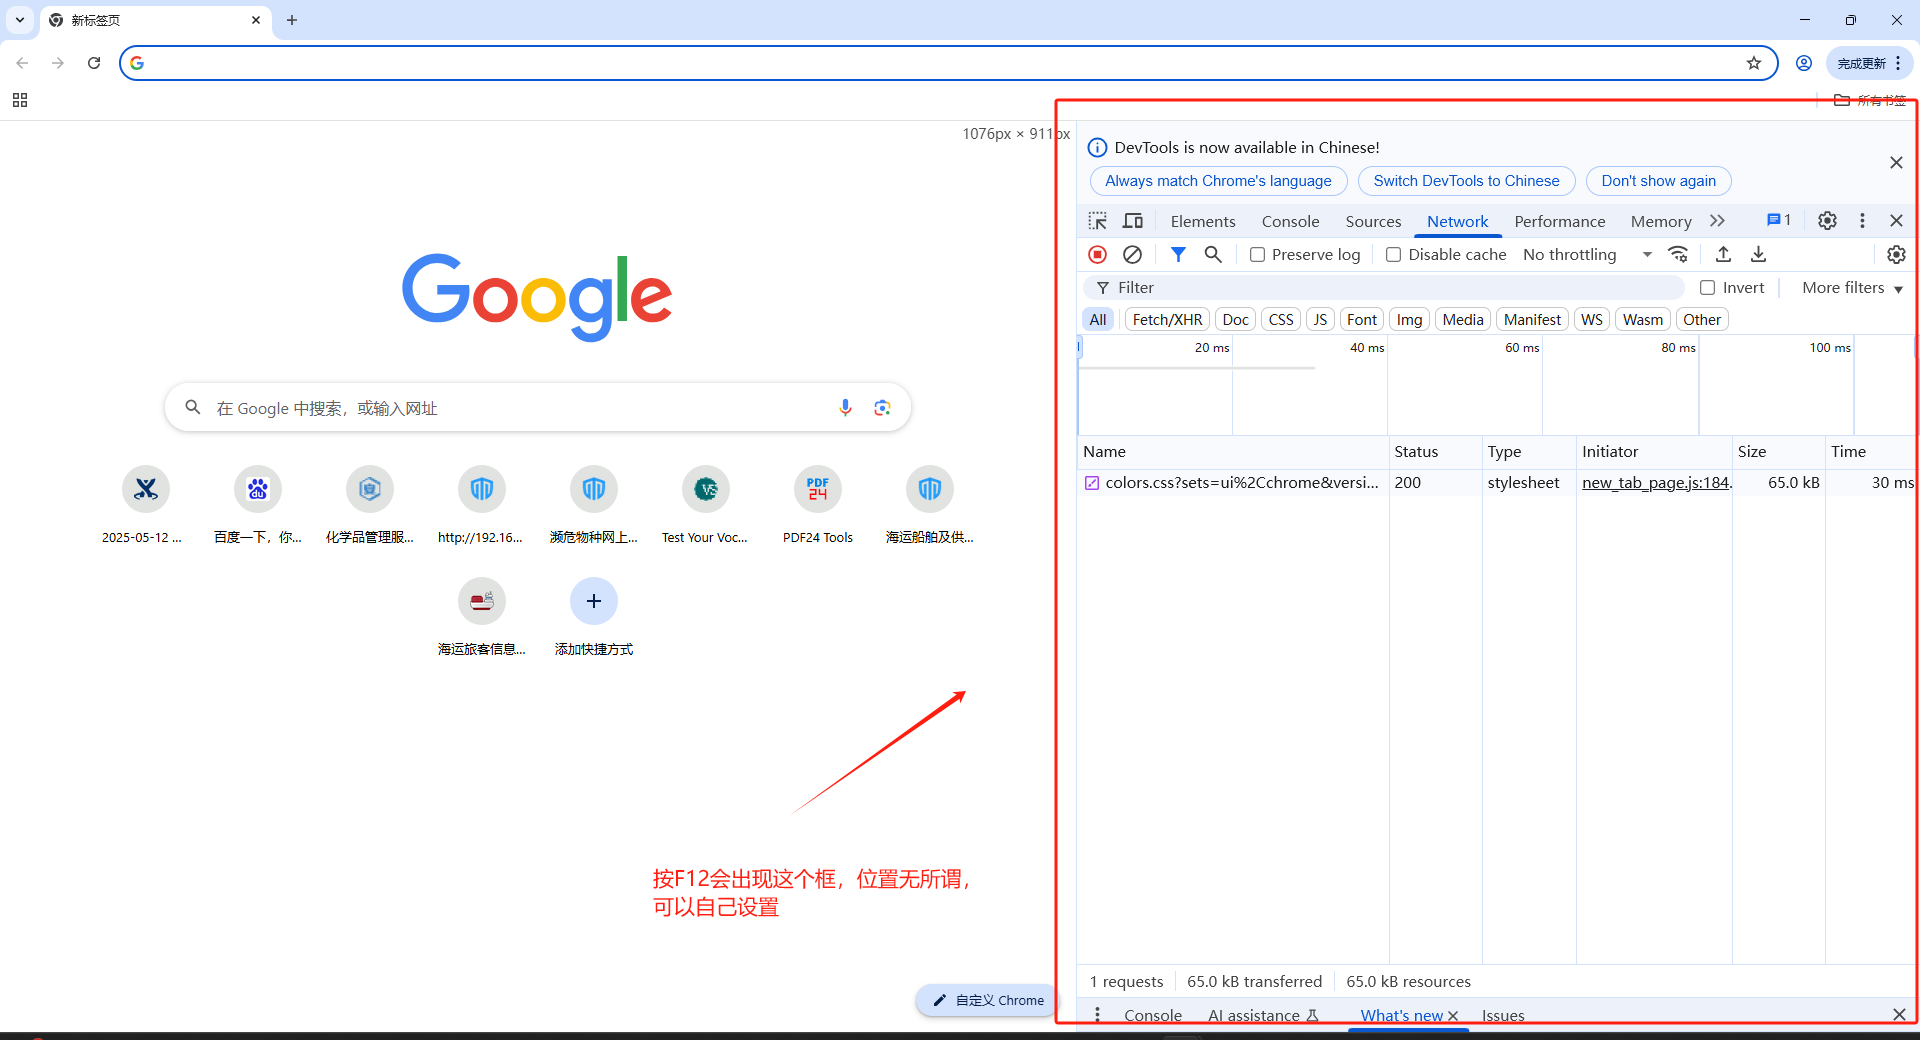Click the Google search box

538,408
